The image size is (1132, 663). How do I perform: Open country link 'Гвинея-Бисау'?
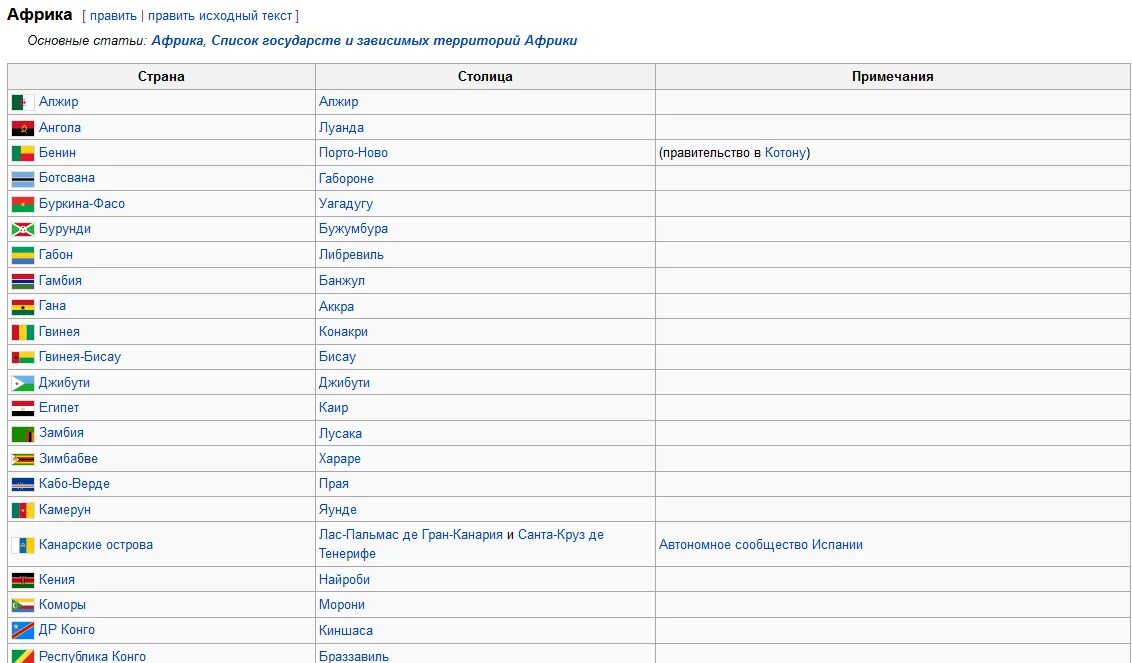(80, 357)
